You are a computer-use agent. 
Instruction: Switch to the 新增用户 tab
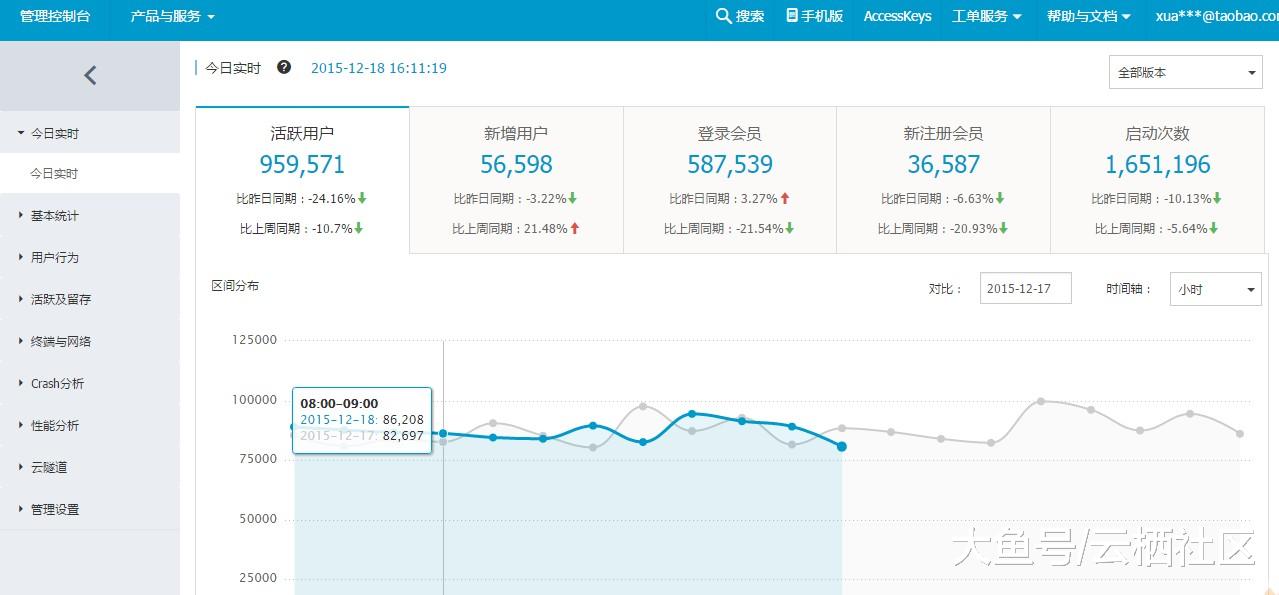pyautogui.click(x=516, y=134)
